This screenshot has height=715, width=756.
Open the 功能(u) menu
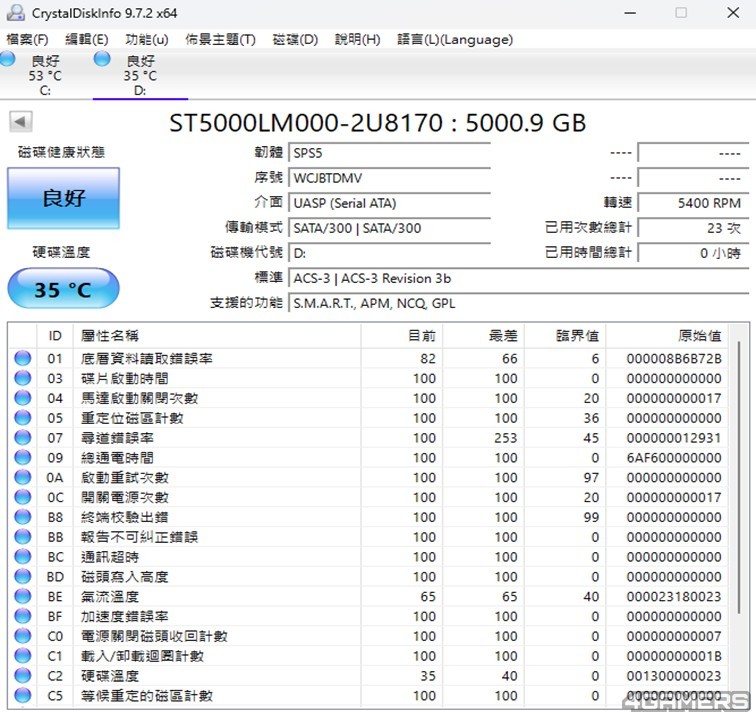(146, 40)
